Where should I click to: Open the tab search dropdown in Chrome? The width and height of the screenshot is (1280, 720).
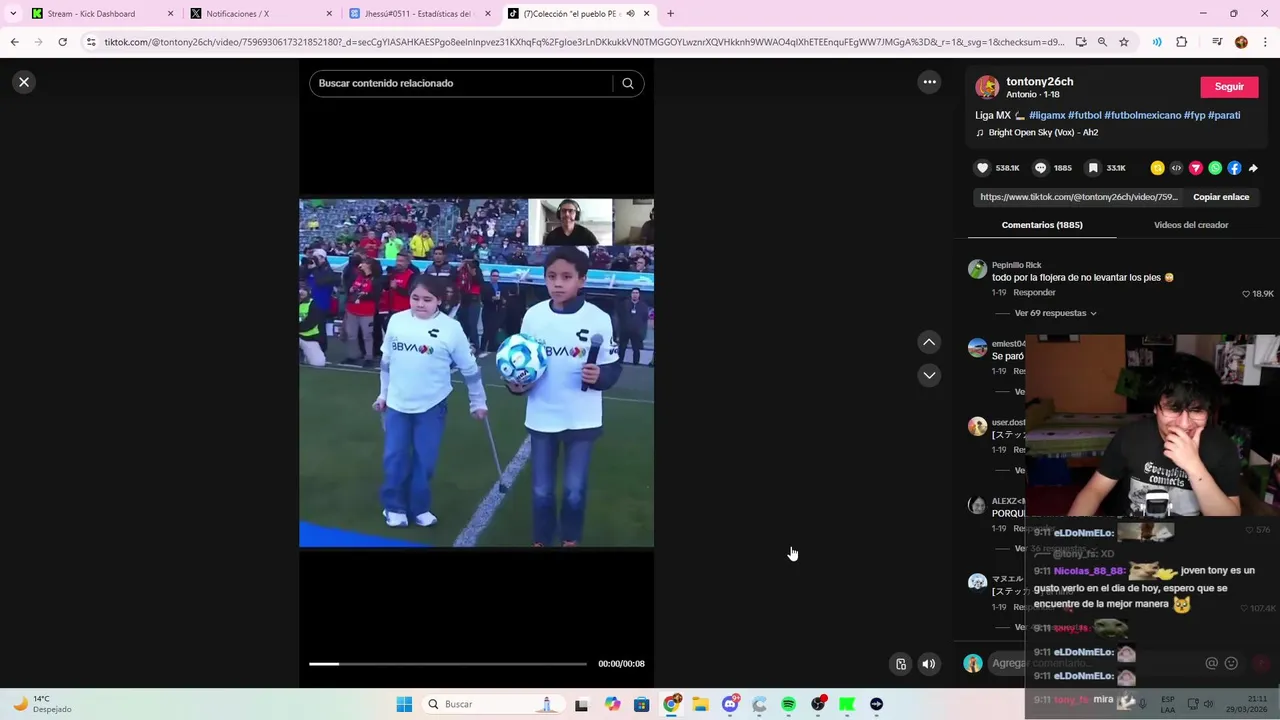[x=13, y=14]
